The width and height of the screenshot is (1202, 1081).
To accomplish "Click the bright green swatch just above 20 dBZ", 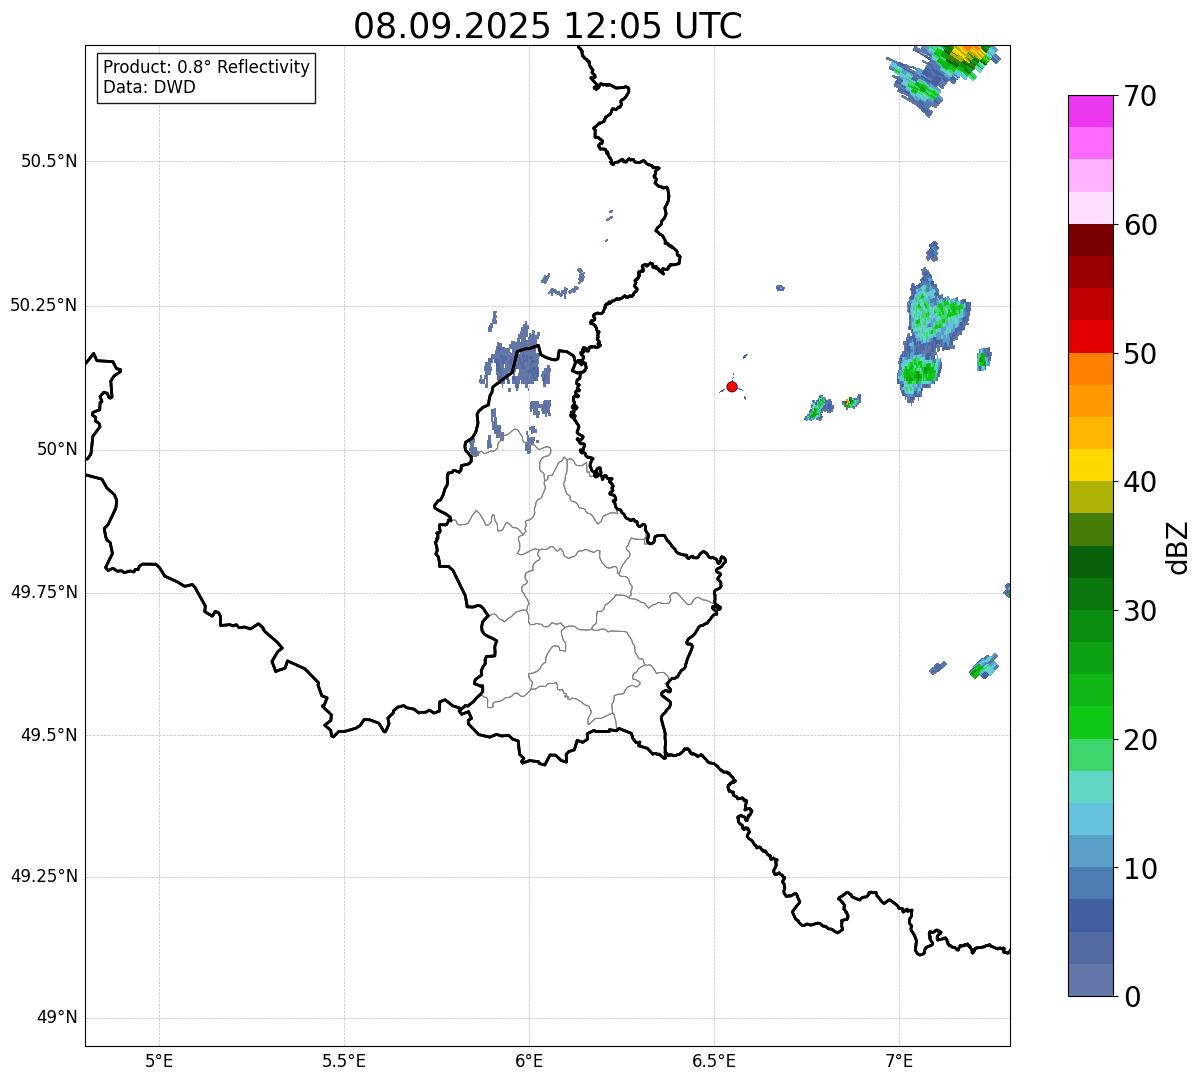I will pyautogui.click(x=1090, y=722).
